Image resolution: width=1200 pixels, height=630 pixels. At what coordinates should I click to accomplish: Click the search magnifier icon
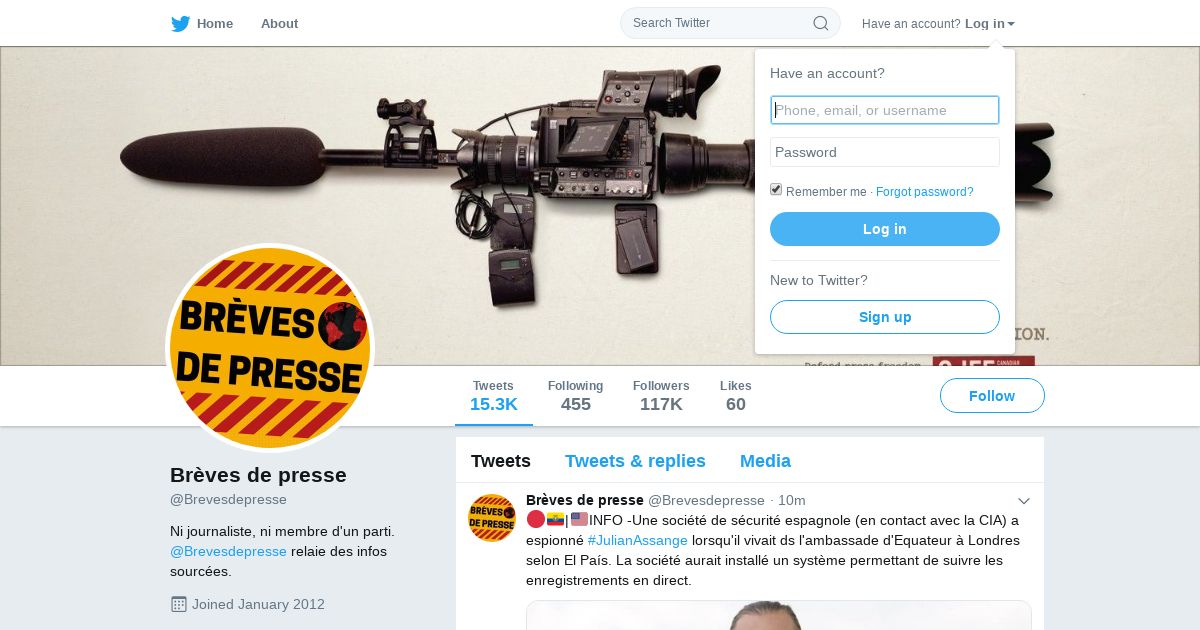point(820,23)
